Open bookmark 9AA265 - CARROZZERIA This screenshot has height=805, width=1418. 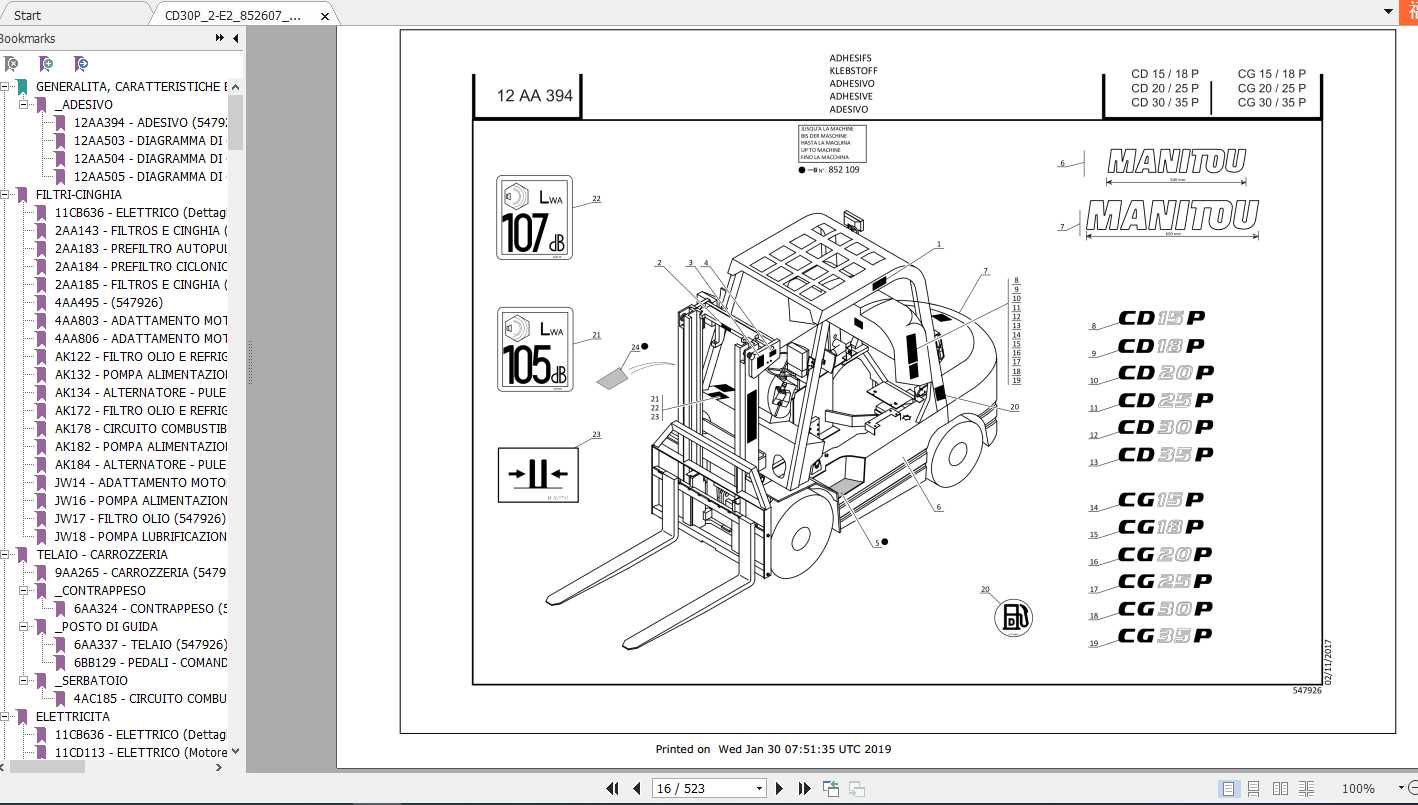click(x=141, y=573)
